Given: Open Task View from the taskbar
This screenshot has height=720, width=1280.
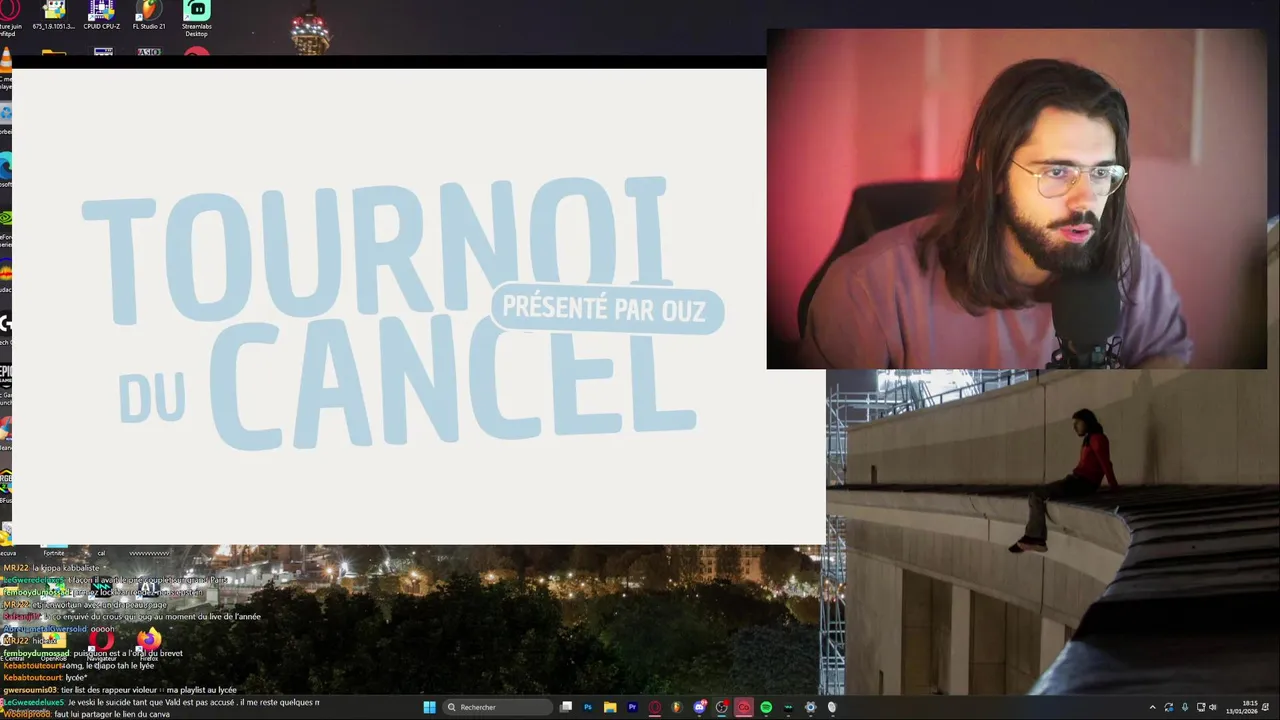Looking at the screenshot, I should pyautogui.click(x=566, y=707).
